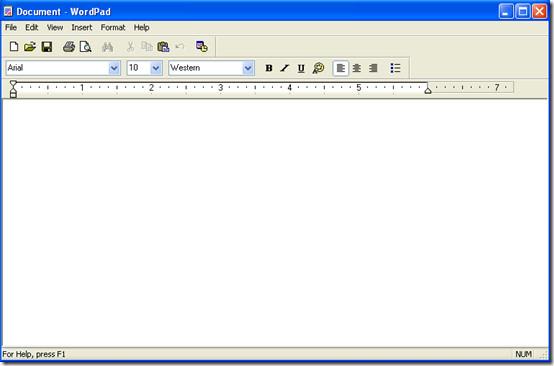
Task: Center the text alignment
Action: (357, 68)
